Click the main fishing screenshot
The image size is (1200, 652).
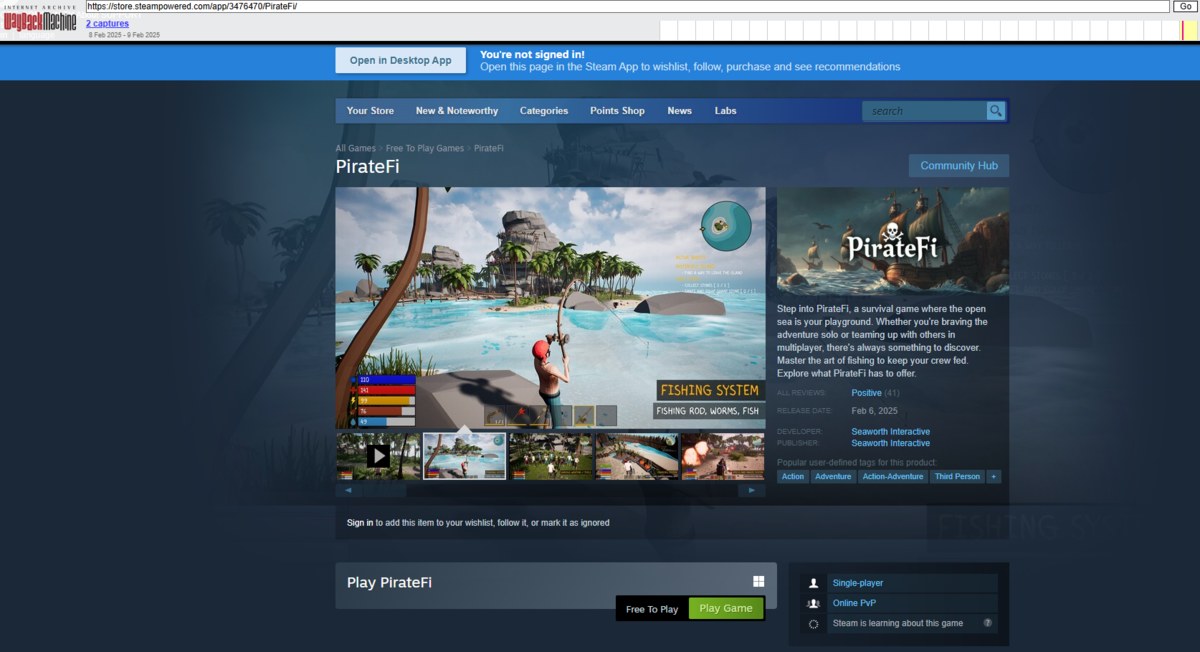(x=550, y=308)
